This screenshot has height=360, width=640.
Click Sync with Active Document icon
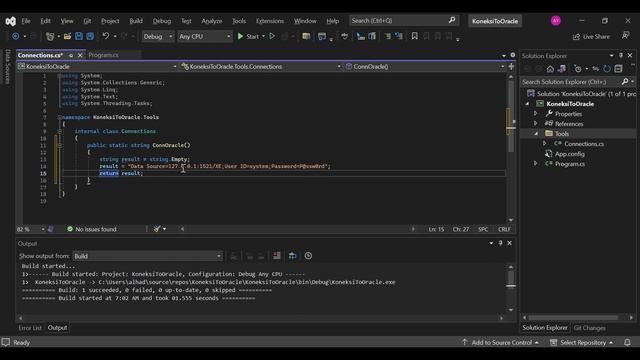[x=596, y=69]
